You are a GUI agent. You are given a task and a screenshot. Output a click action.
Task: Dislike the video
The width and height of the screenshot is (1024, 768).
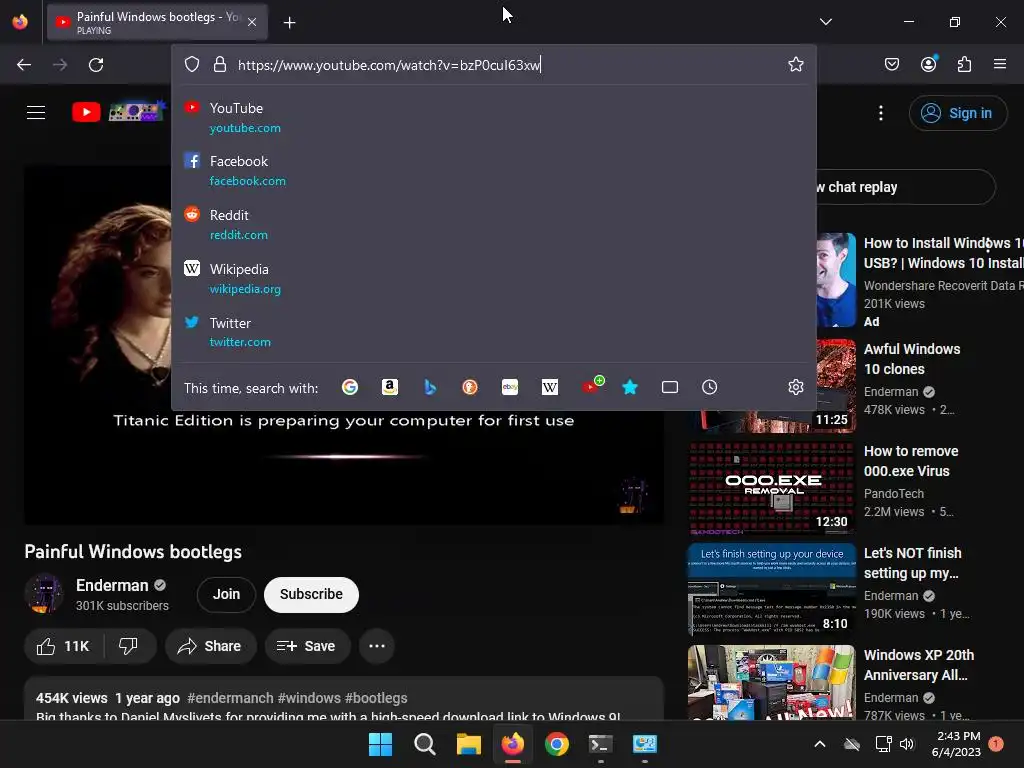click(x=129, y=646)
